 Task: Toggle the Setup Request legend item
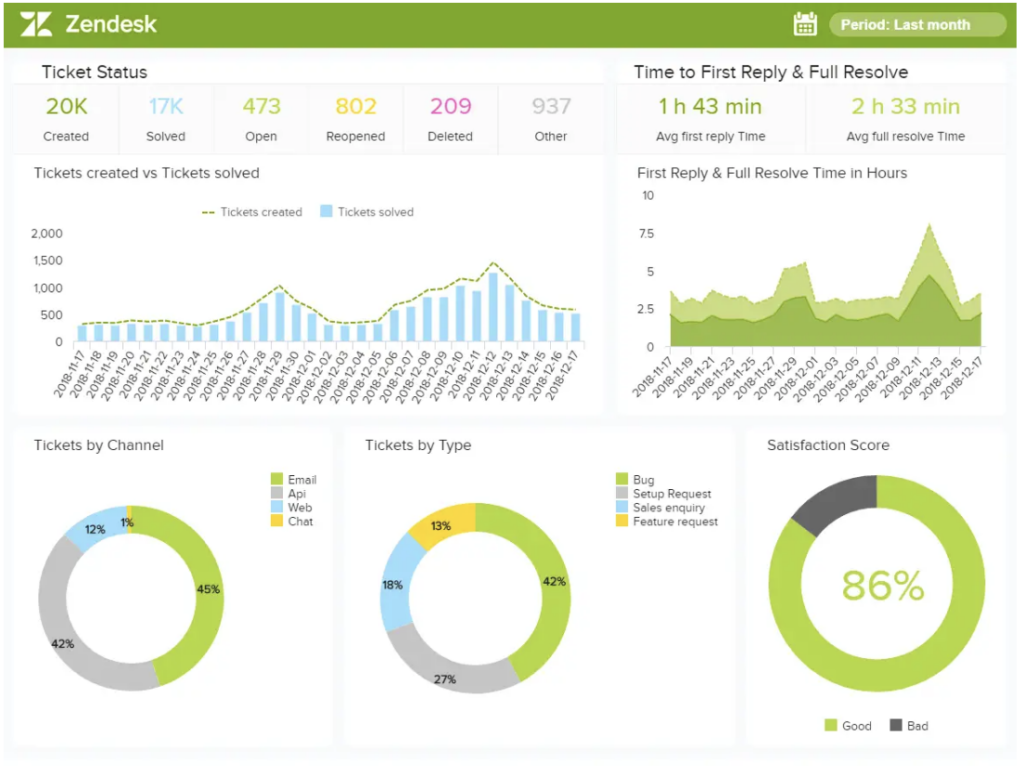click(x=664, y=494)
